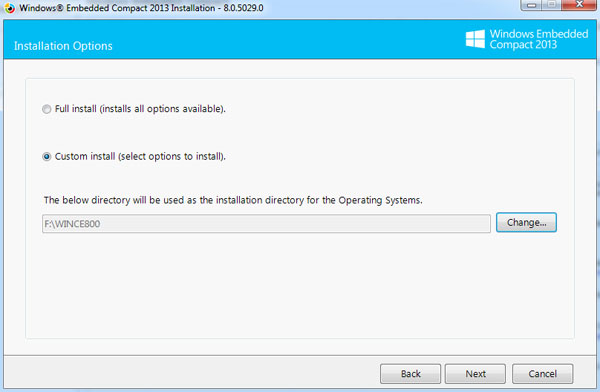Select the Full install radio button
This screenshot has width=600, height=392.
46,109
